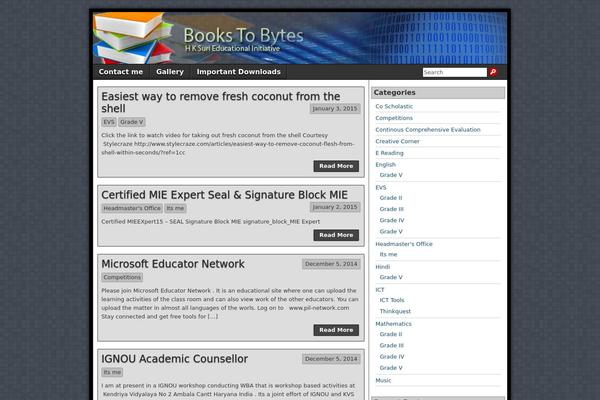Screen dimensions: 600x400
Task: Open Grade III under EVS
Action: coord(391,209)
